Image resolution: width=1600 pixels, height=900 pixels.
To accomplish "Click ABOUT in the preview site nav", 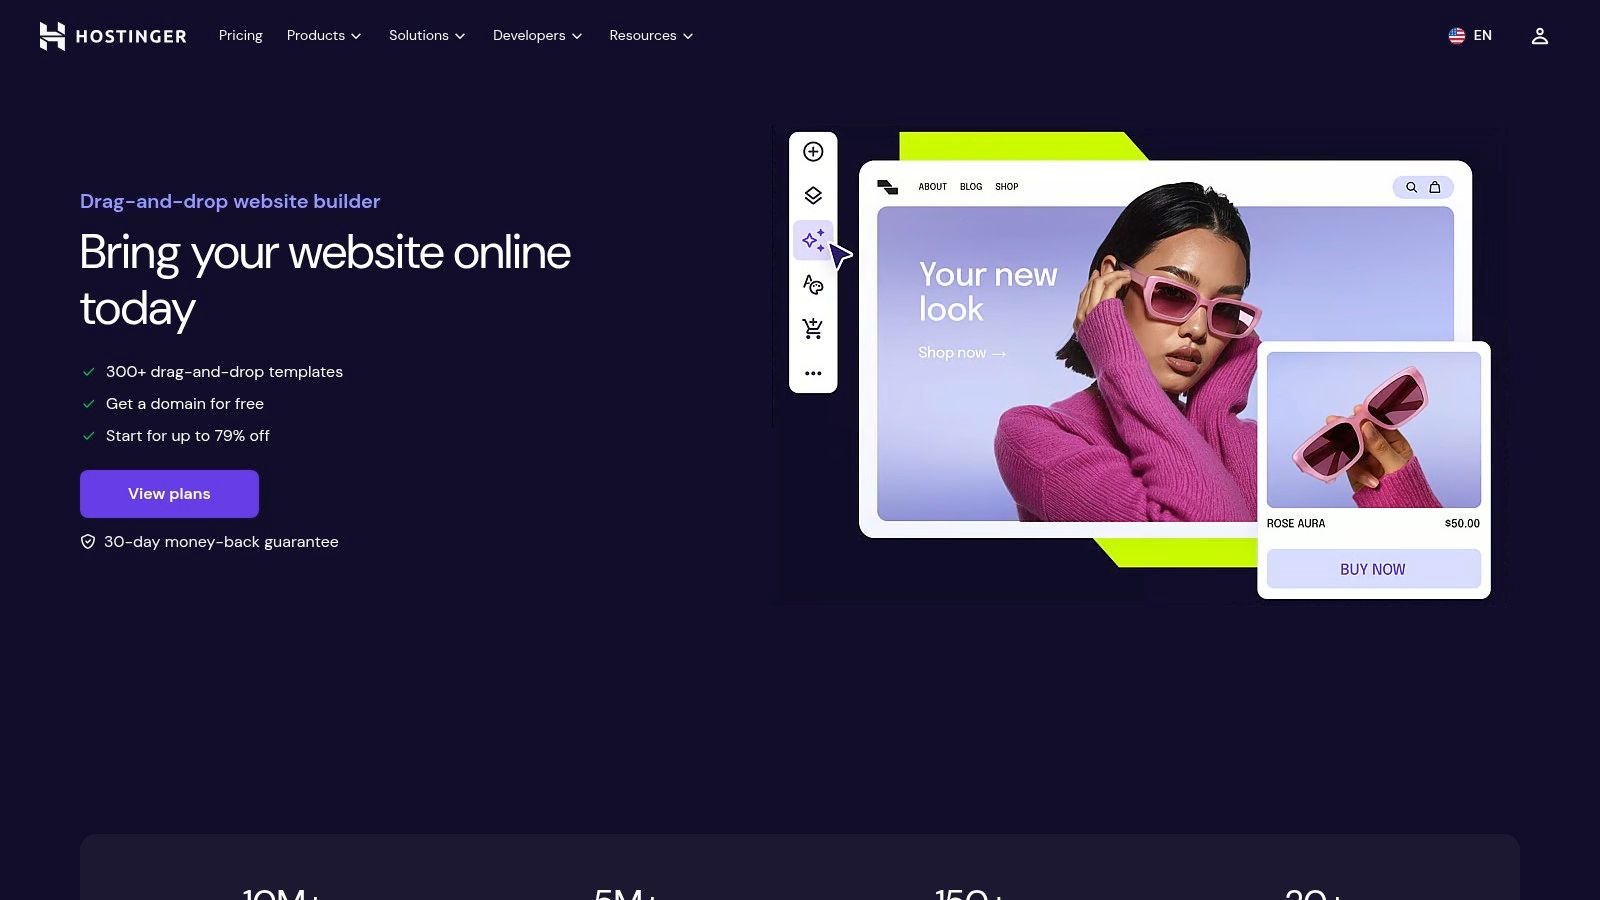I will pos(933,187).
